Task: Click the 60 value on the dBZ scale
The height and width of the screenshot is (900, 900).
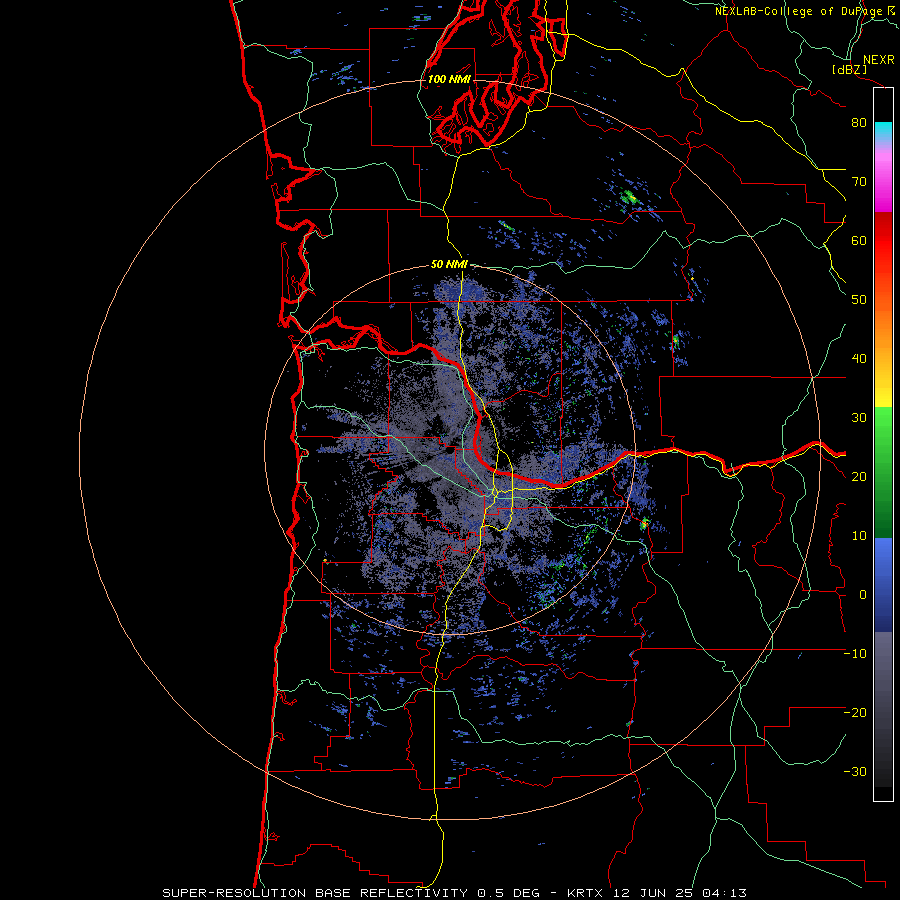Action: click(x=859, y=241)
